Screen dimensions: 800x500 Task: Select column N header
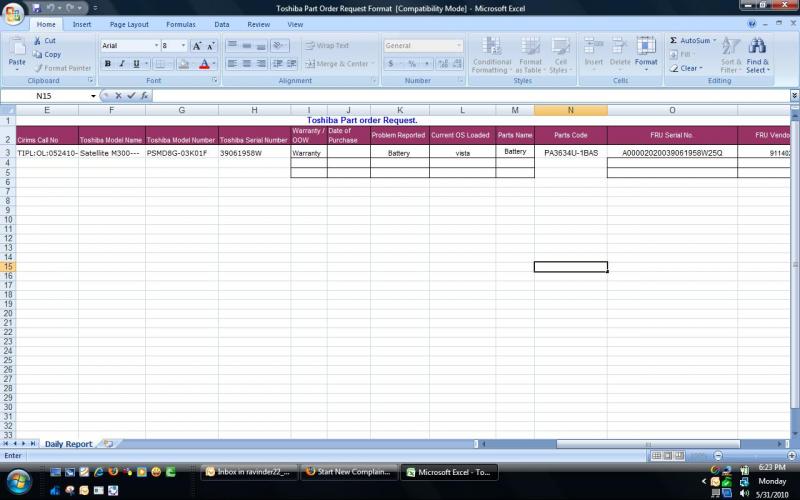570,110
